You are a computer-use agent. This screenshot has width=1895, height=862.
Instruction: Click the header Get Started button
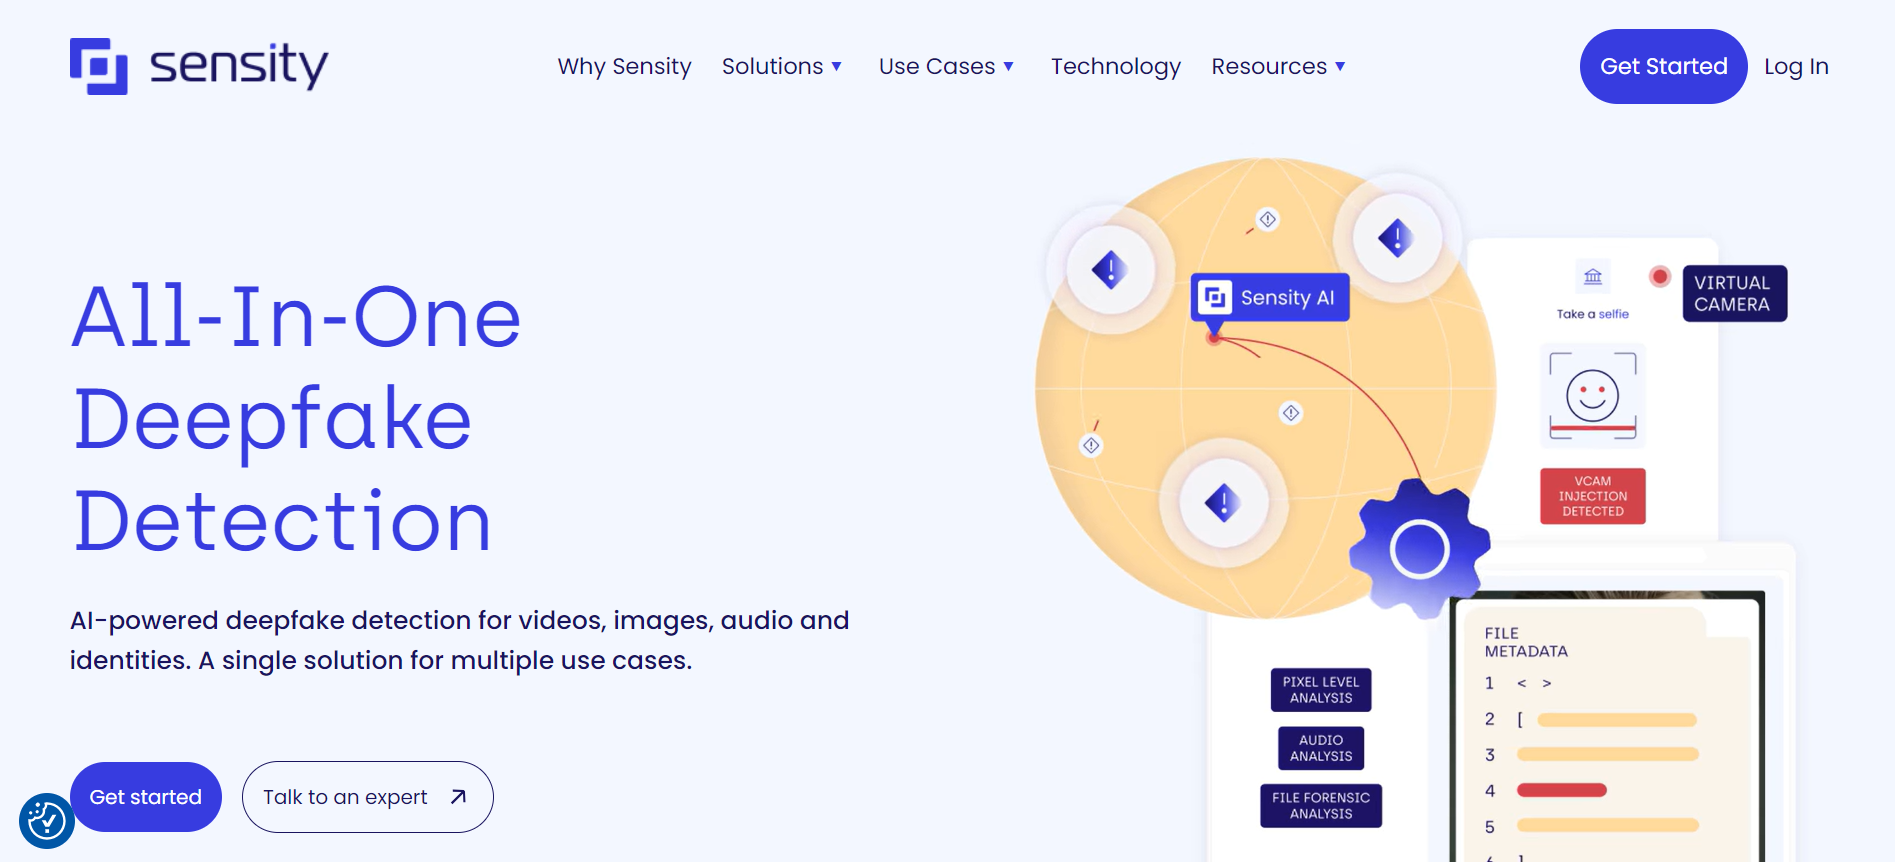pyautogui.click(x=1664, y=66)
